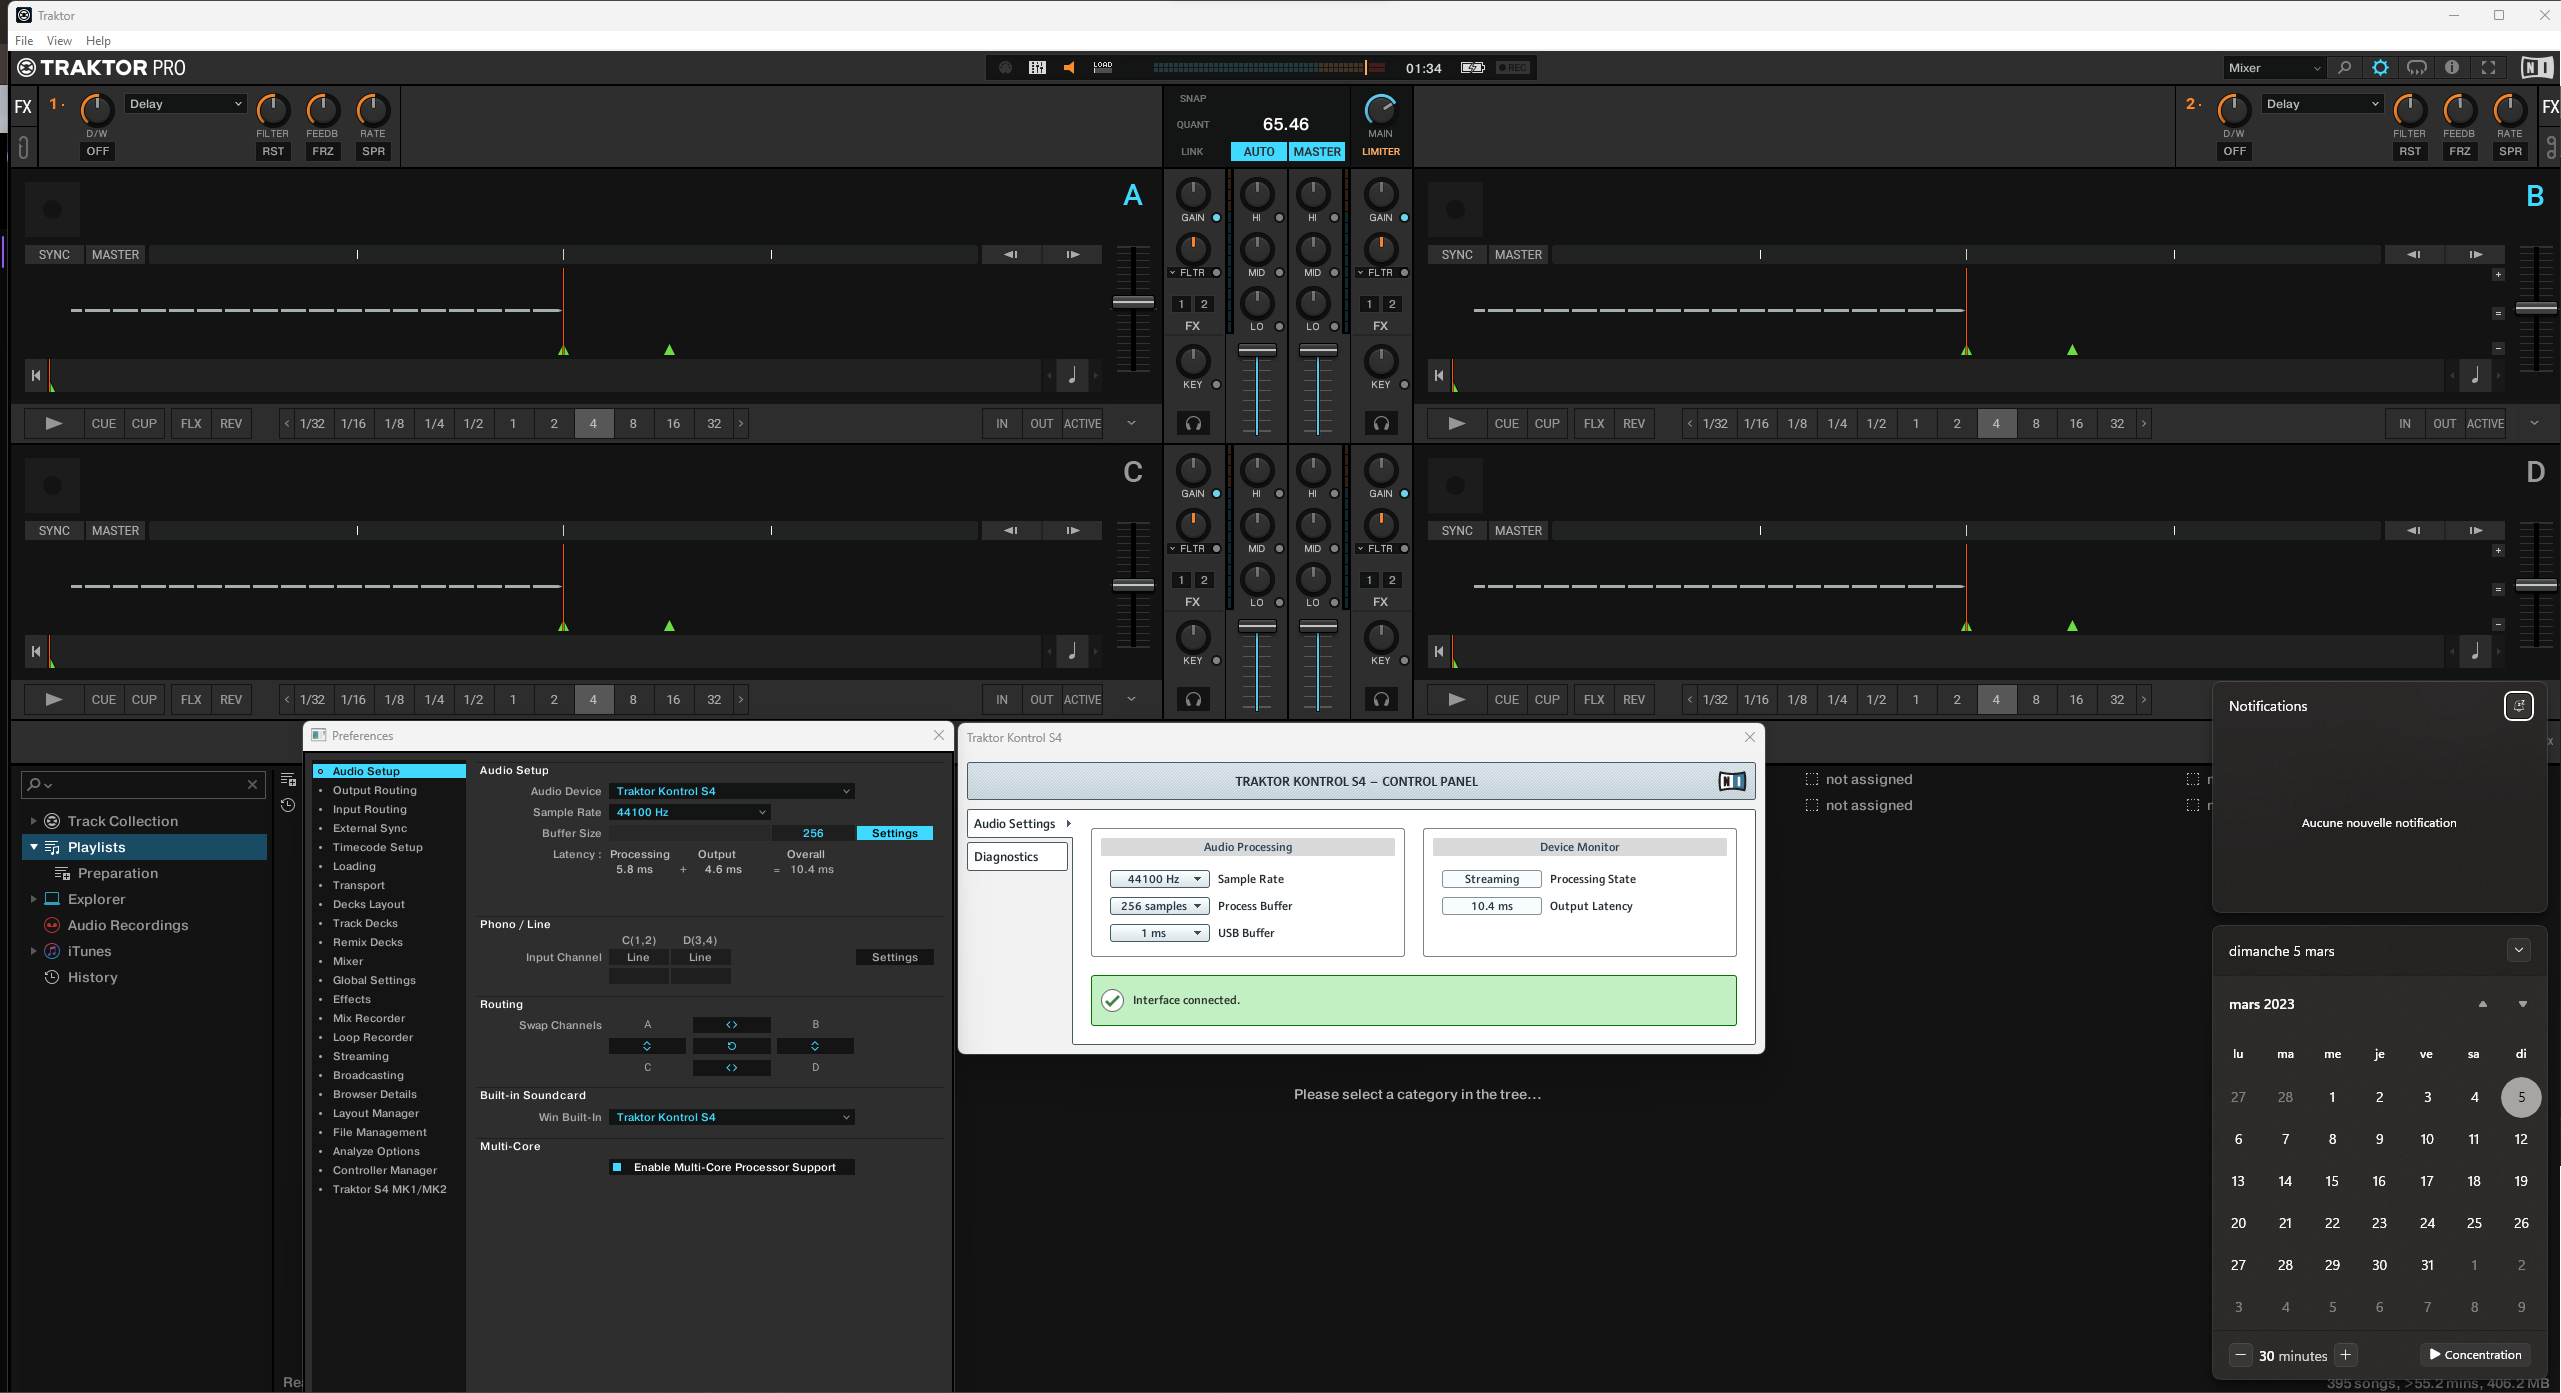Select loop size 8 on deck A
Image resolution: width=2561 pixels, height=1393 pixels.
[633, 424]
